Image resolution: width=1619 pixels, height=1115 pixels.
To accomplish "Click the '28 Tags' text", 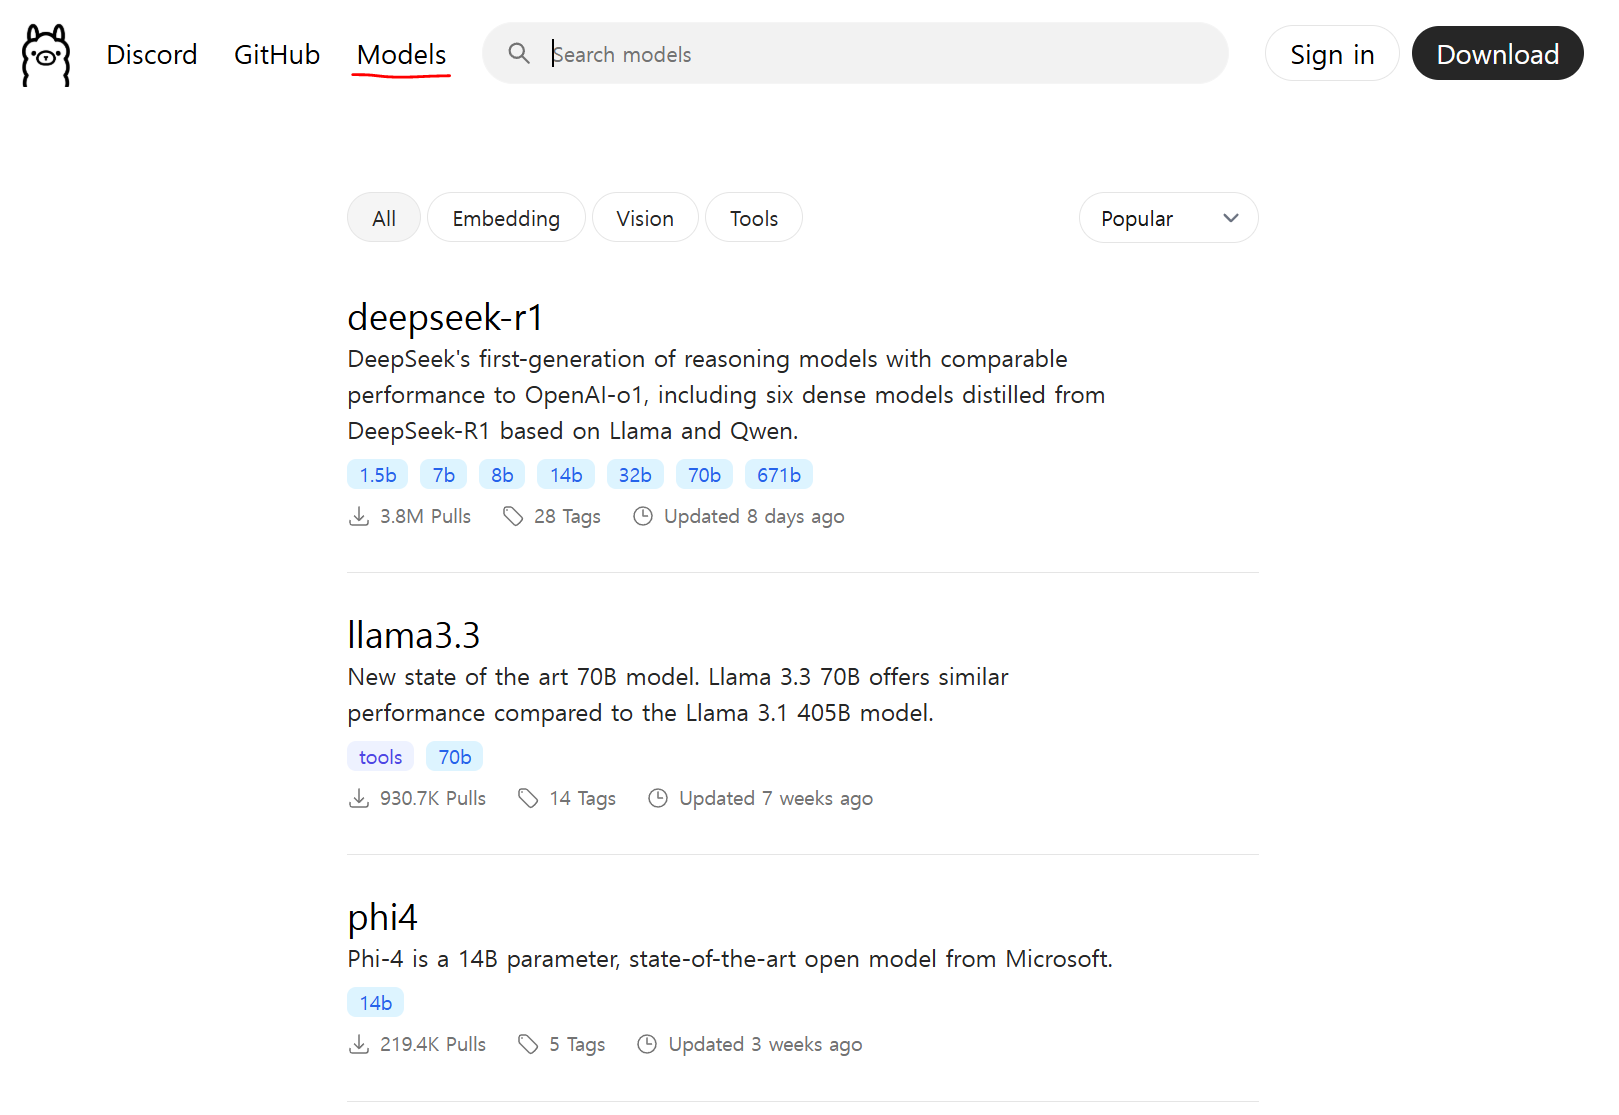I will (x=567, y=516).
